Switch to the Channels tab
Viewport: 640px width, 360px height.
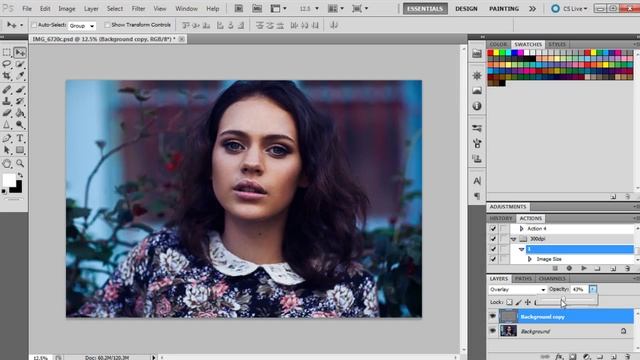[x=552, y=279]
